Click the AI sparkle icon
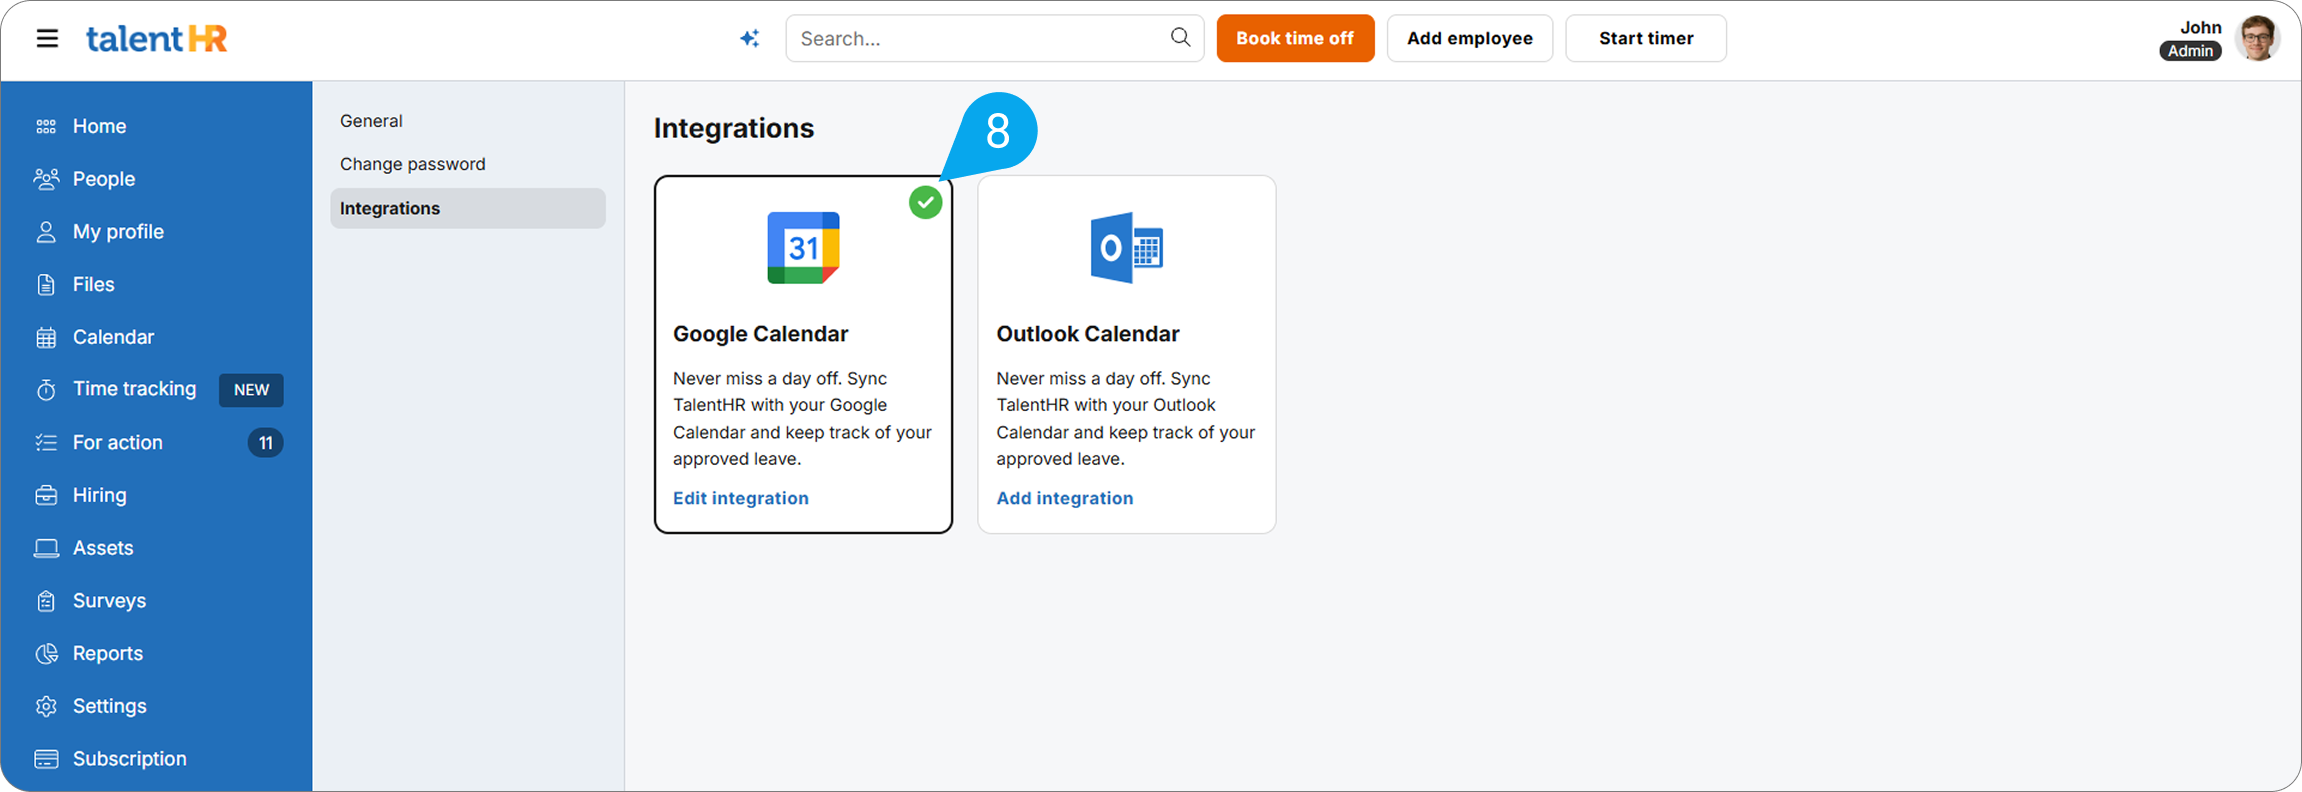This screenshot has height=792, width=2302. [750, 39]
